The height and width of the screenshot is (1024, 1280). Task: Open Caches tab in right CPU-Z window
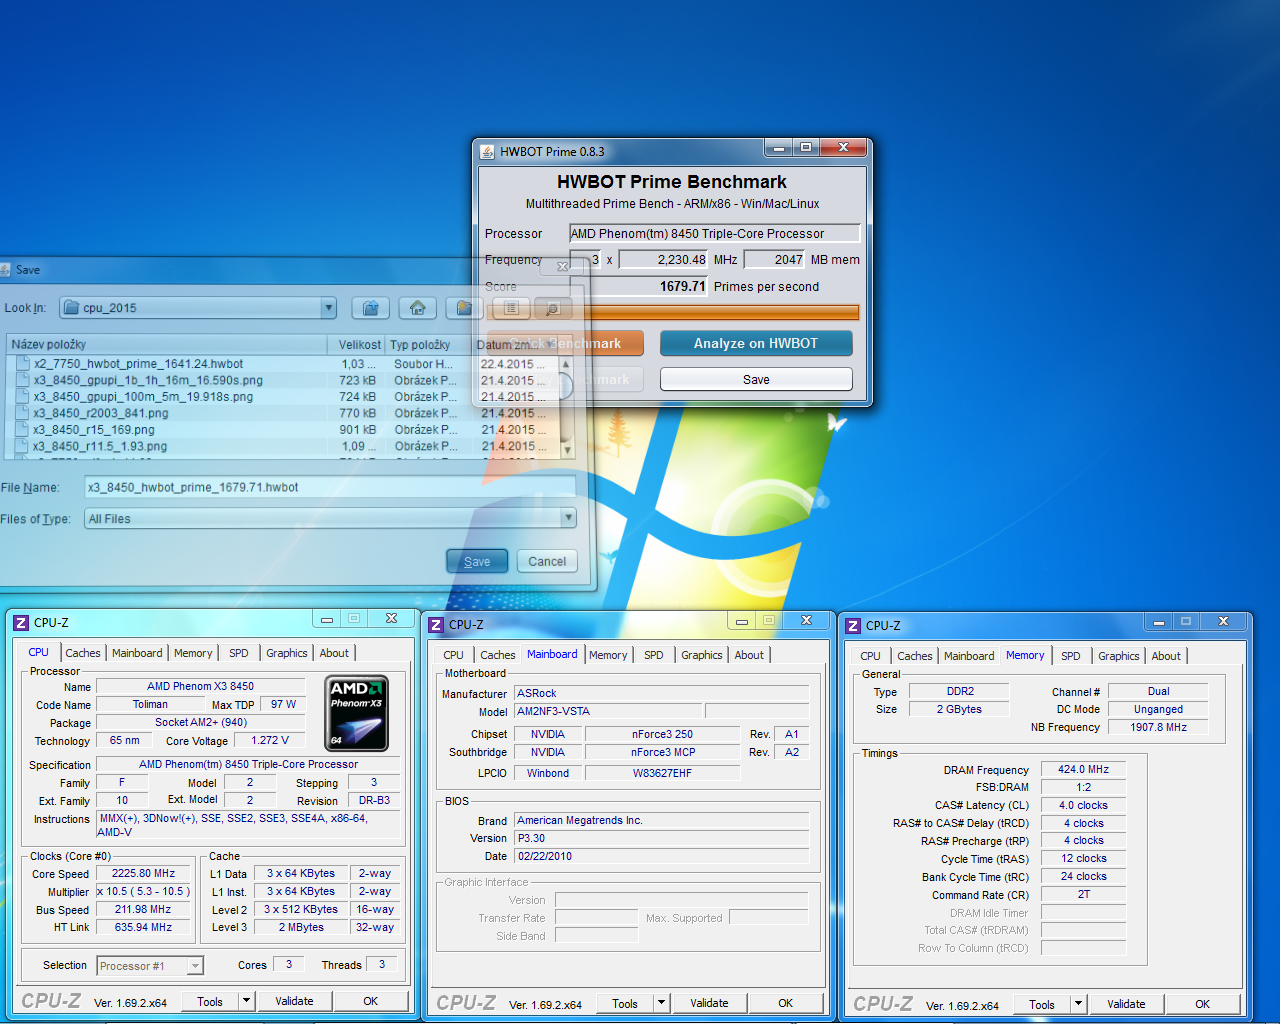pyautogui.click(x=915, y=656)
